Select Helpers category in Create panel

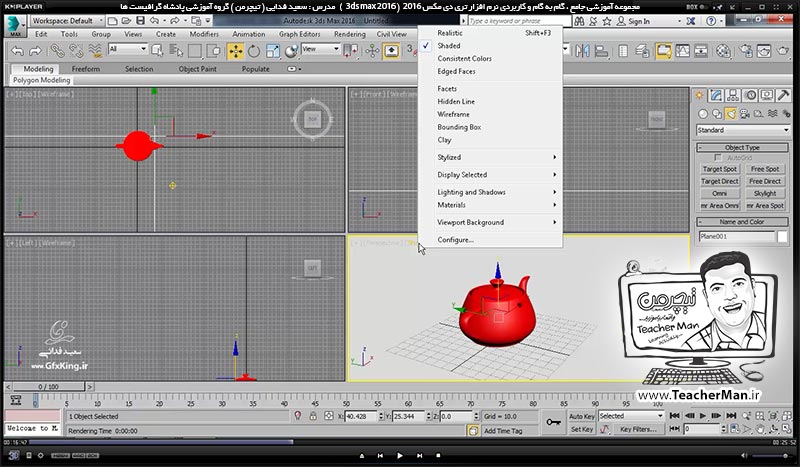(759, 114)
